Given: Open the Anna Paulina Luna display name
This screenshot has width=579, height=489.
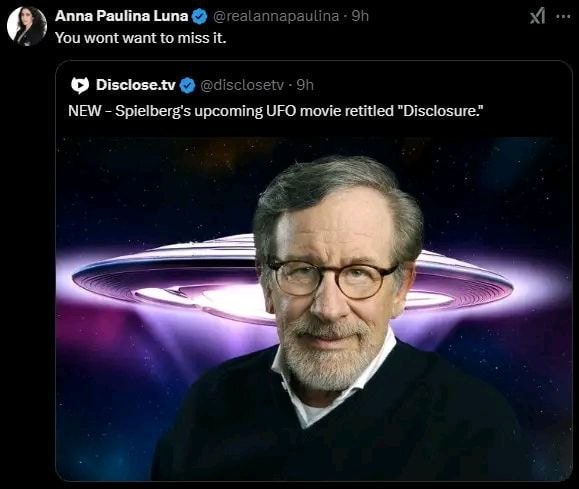Looking at the screenshot, I should click(121, 16).
